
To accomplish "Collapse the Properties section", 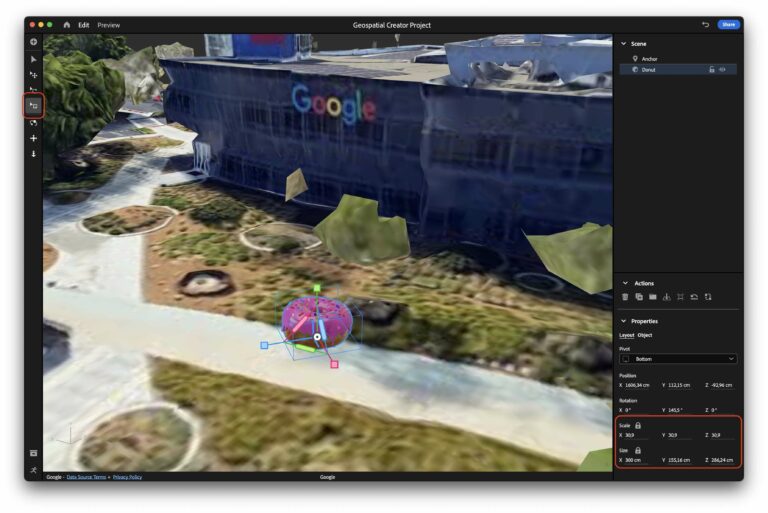I will [624, 321].
